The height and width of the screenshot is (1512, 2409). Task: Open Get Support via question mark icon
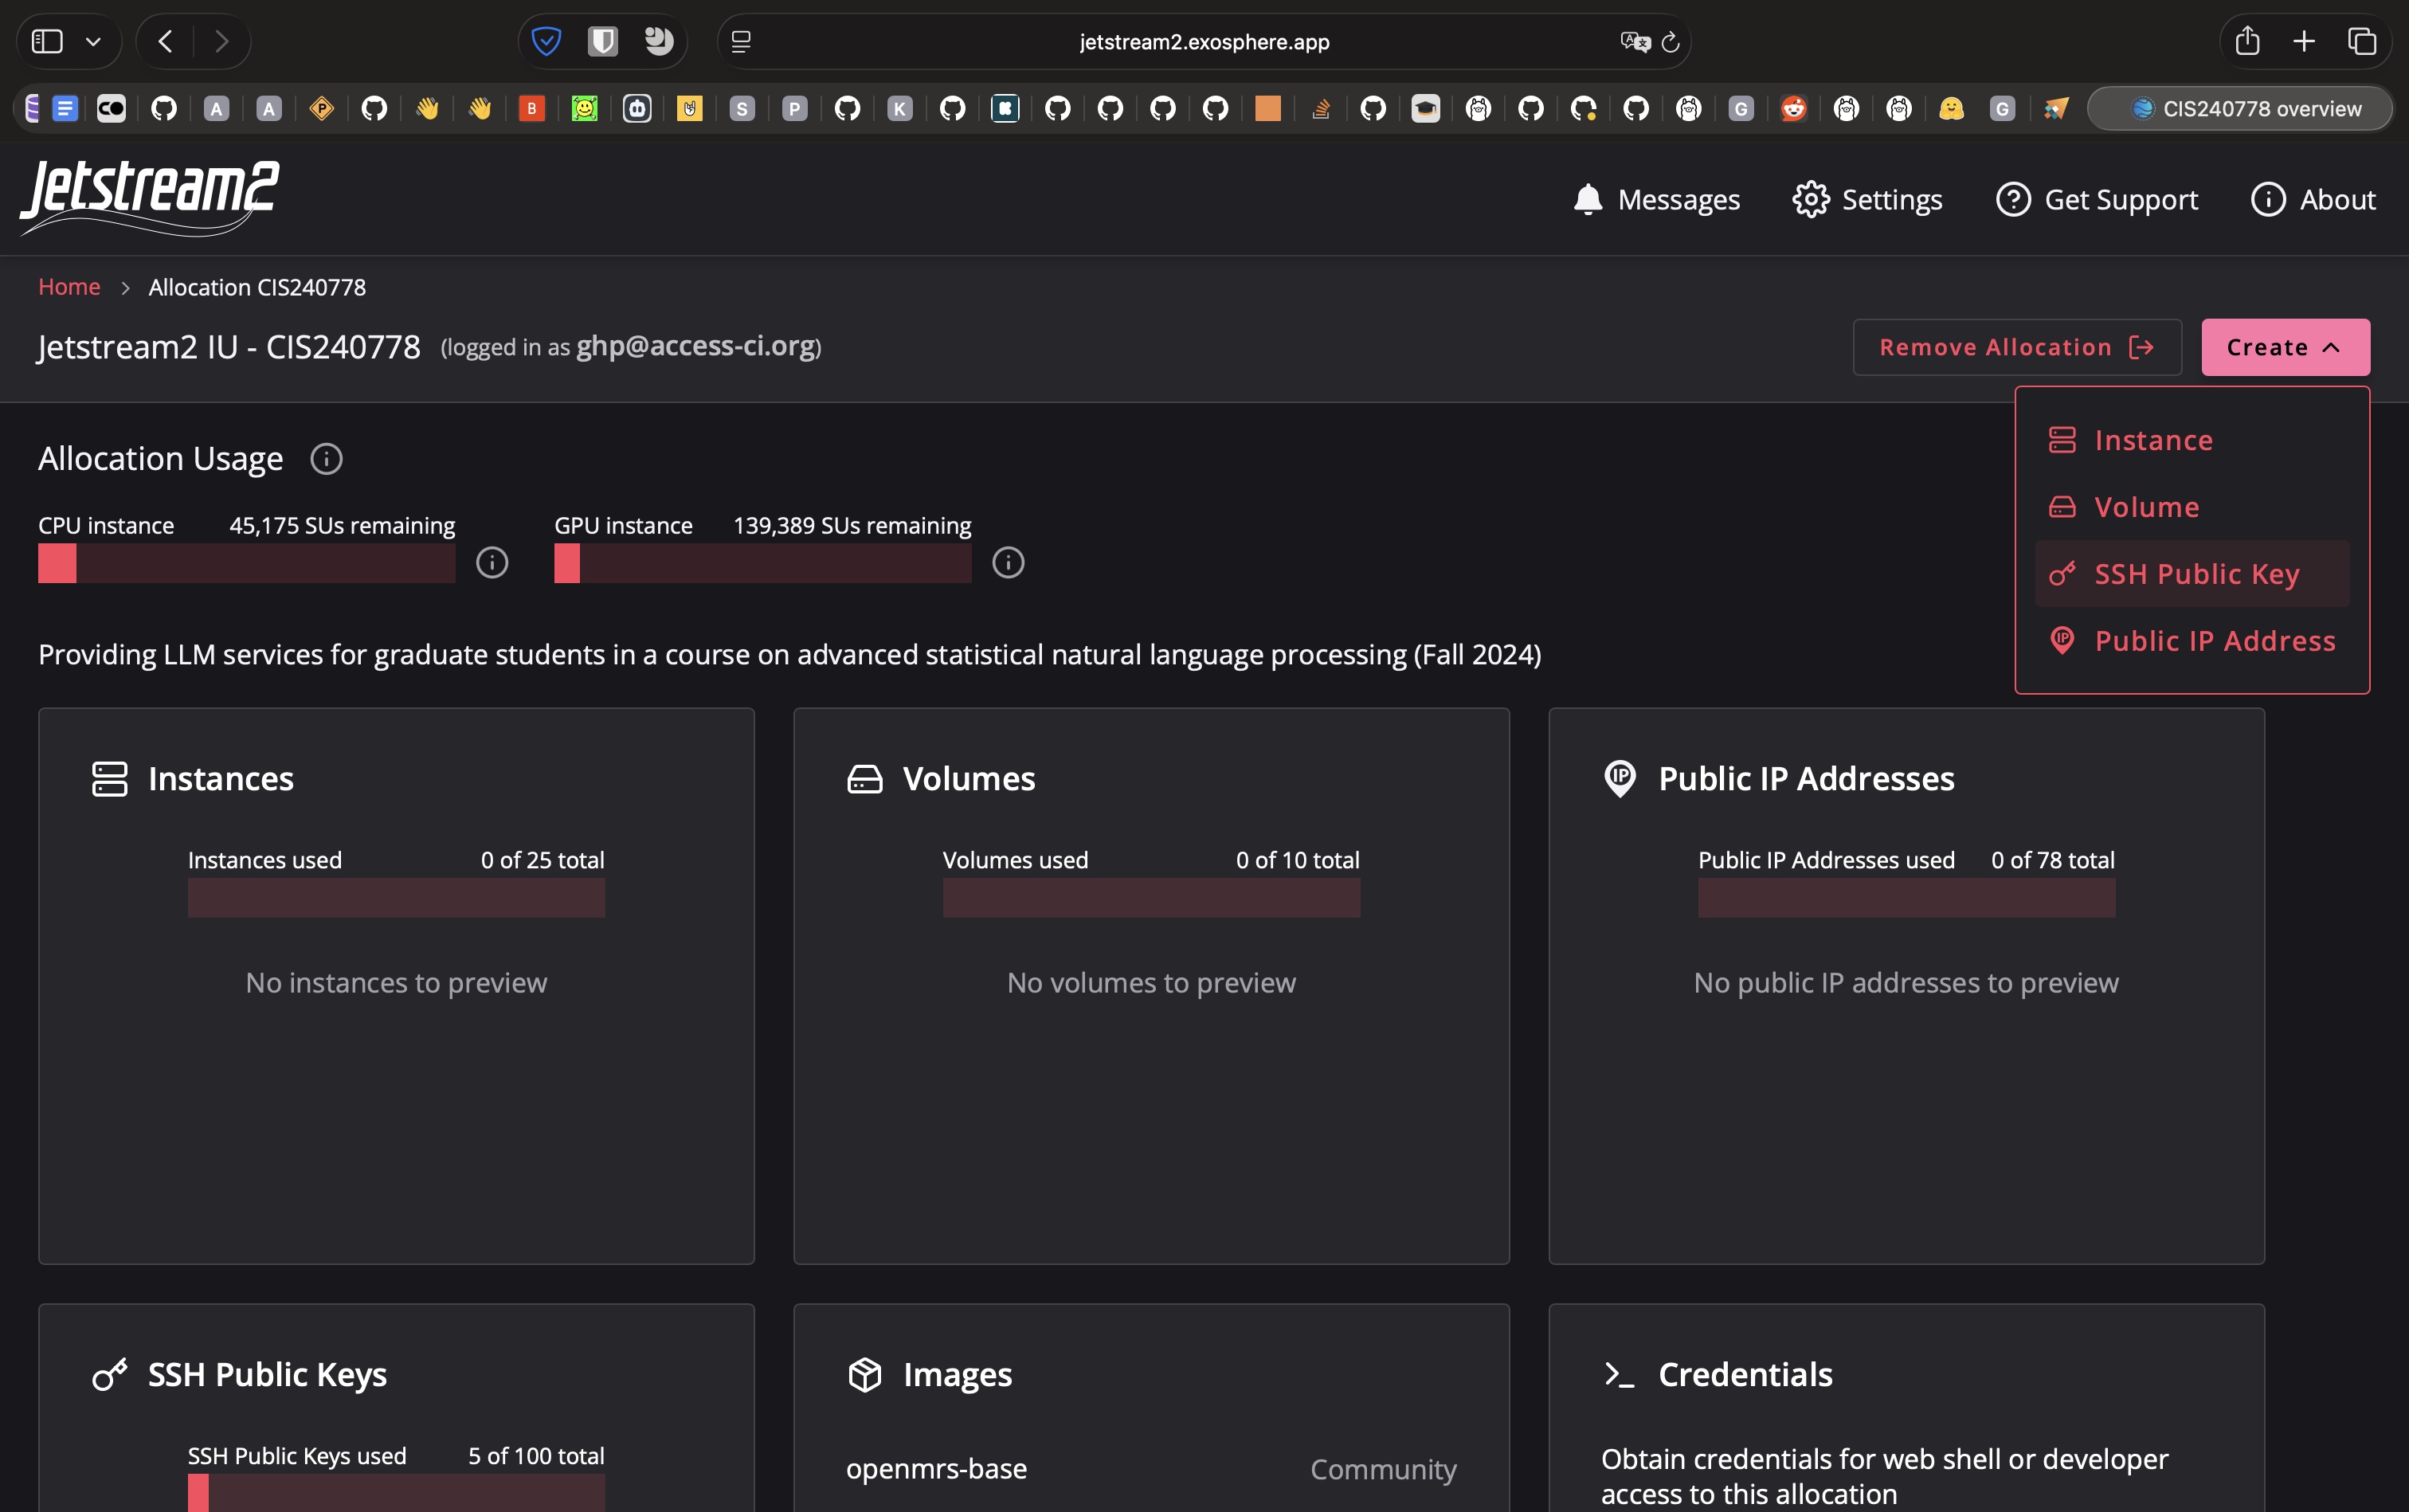[2013, 199]
